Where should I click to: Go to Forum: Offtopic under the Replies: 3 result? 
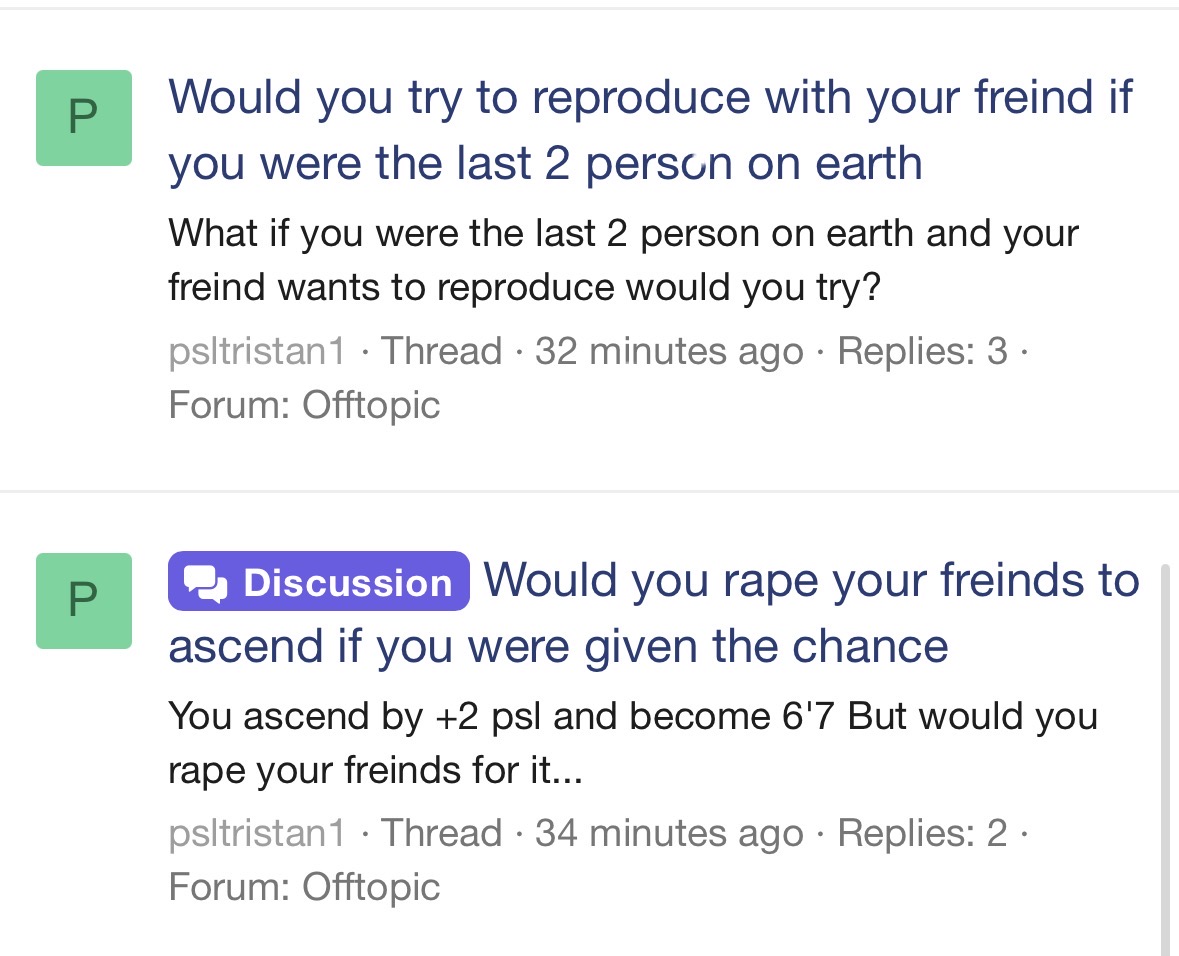304,405
